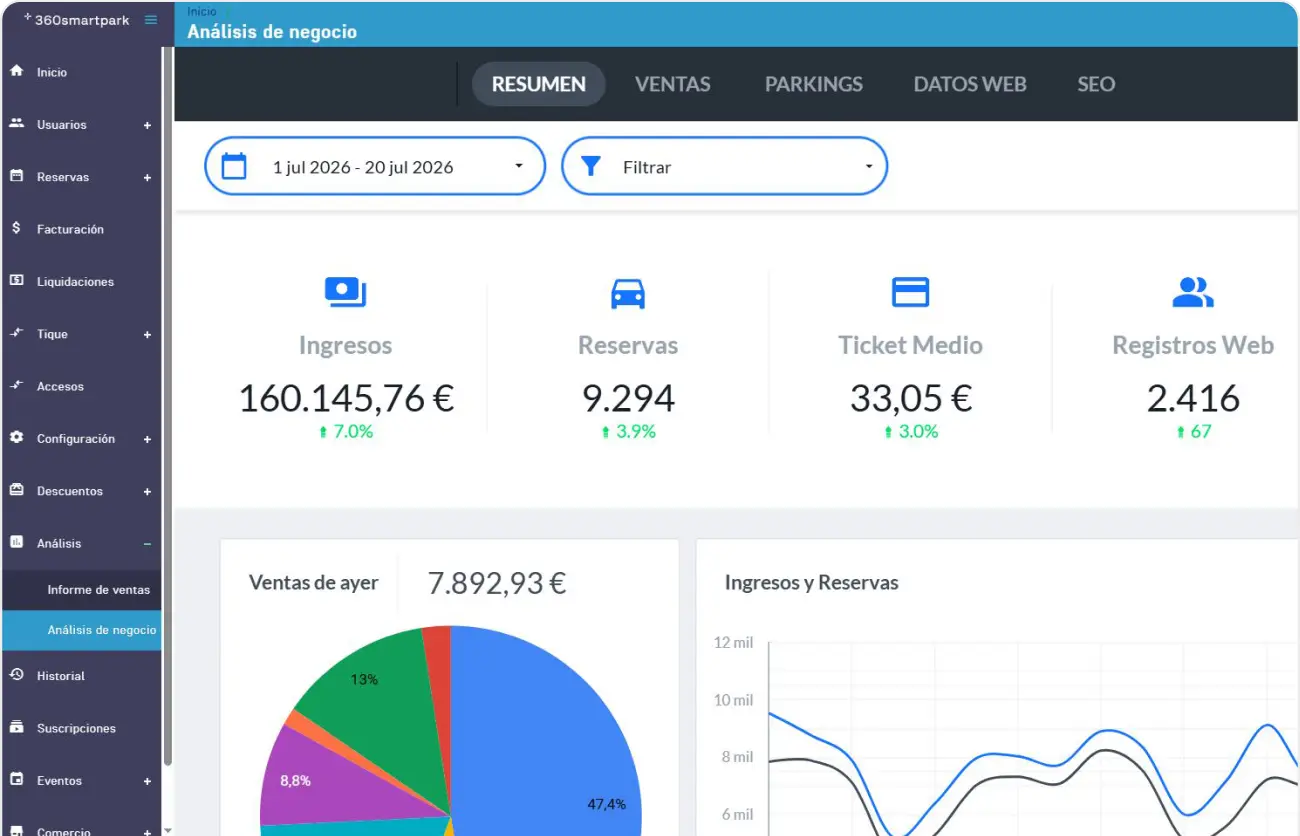The width and height of the screenshot is (1300, 836).
Task: Click the Reservas calendar icon in sidebar
Action: [x=16, y=176]
